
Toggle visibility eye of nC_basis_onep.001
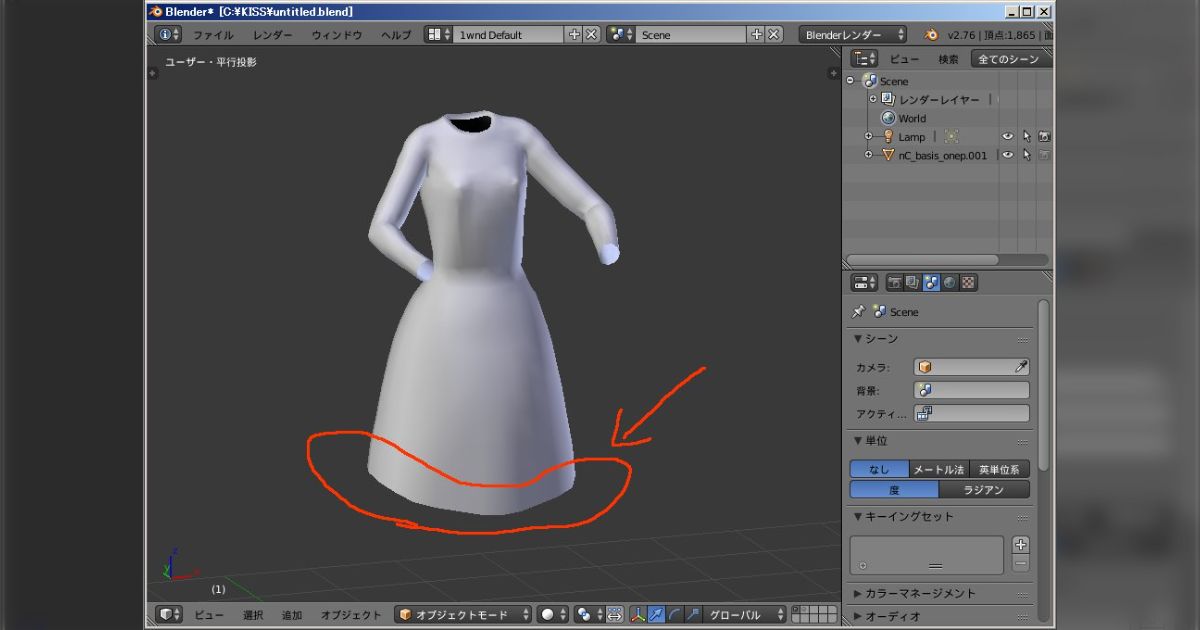click(x=1007, y=155)
